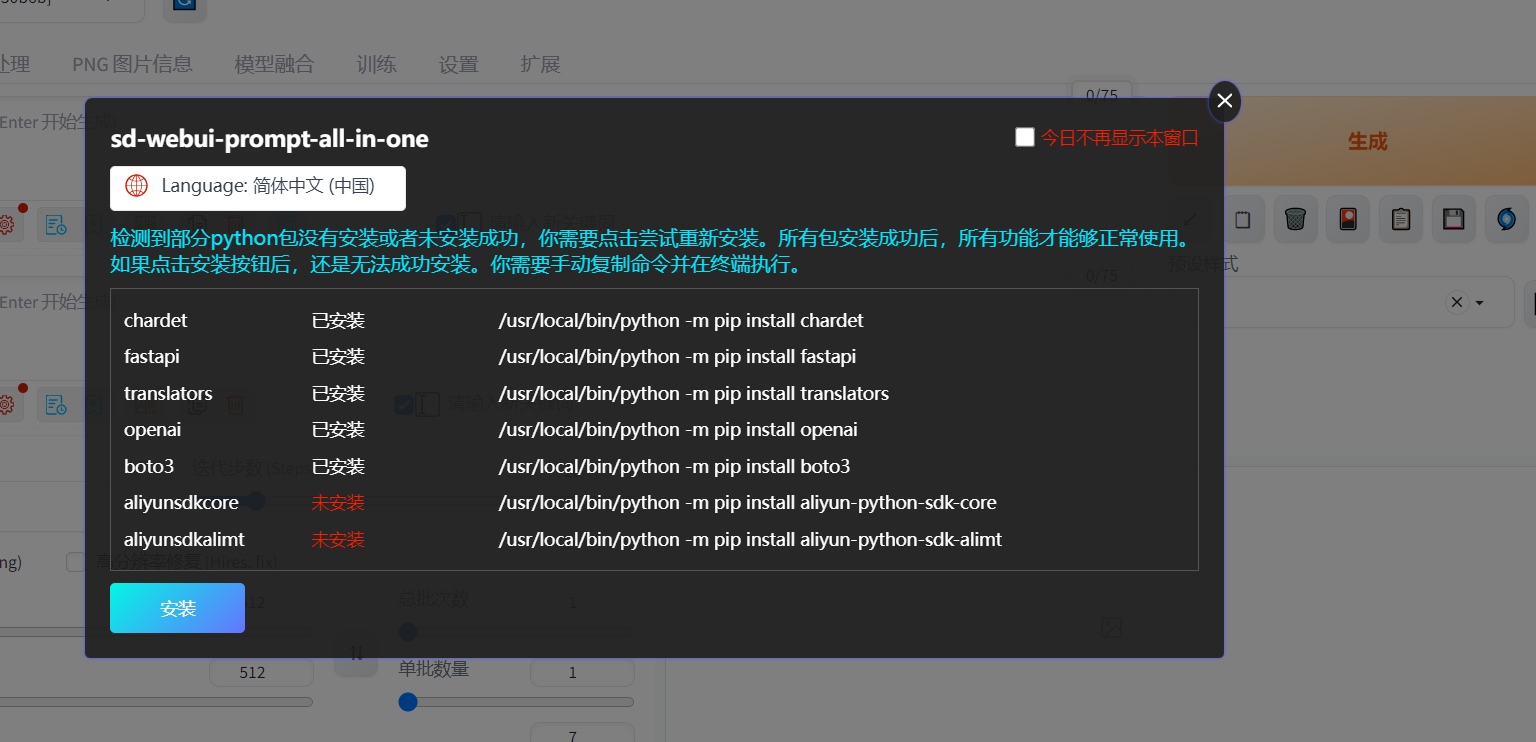Select the aliyunsdkcore package name
Image resolution: width=1536 pixels, height=742 pixels.
coord(181,503)
